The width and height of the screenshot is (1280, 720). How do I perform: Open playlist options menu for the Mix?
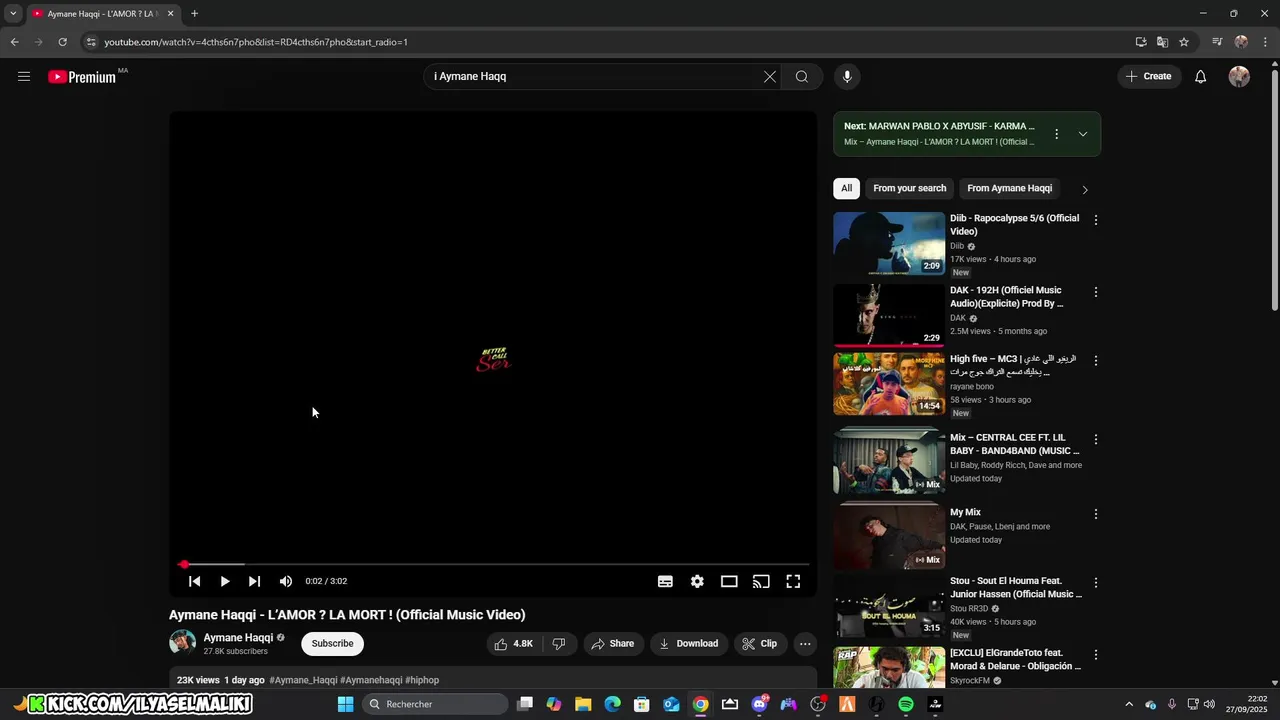click(x=1056, y=134)
